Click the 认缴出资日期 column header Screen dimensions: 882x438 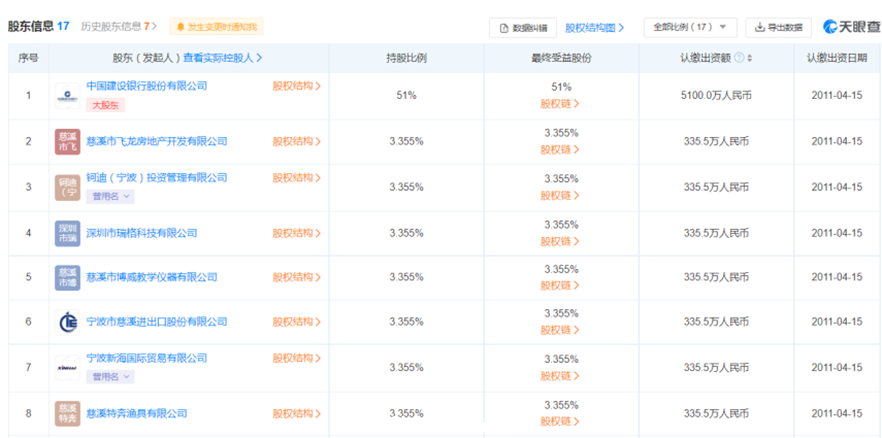(837, 58)
